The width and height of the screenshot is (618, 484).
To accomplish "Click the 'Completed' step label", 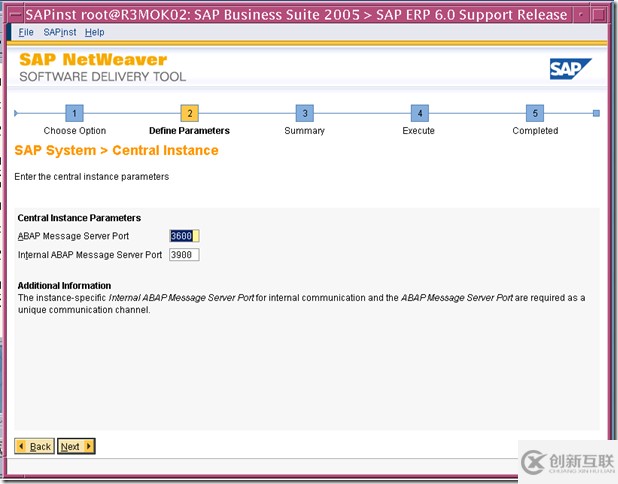I will (535, 130).
